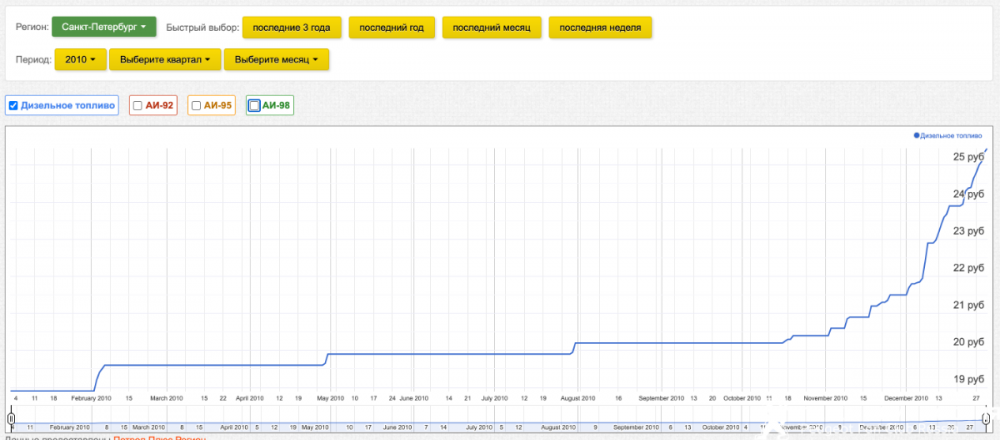This screenshot has height=440, width=1000.
Task: Open the Санкт-Петербург region dropdown
Action: pyautogui.click(x=103, y=27)
